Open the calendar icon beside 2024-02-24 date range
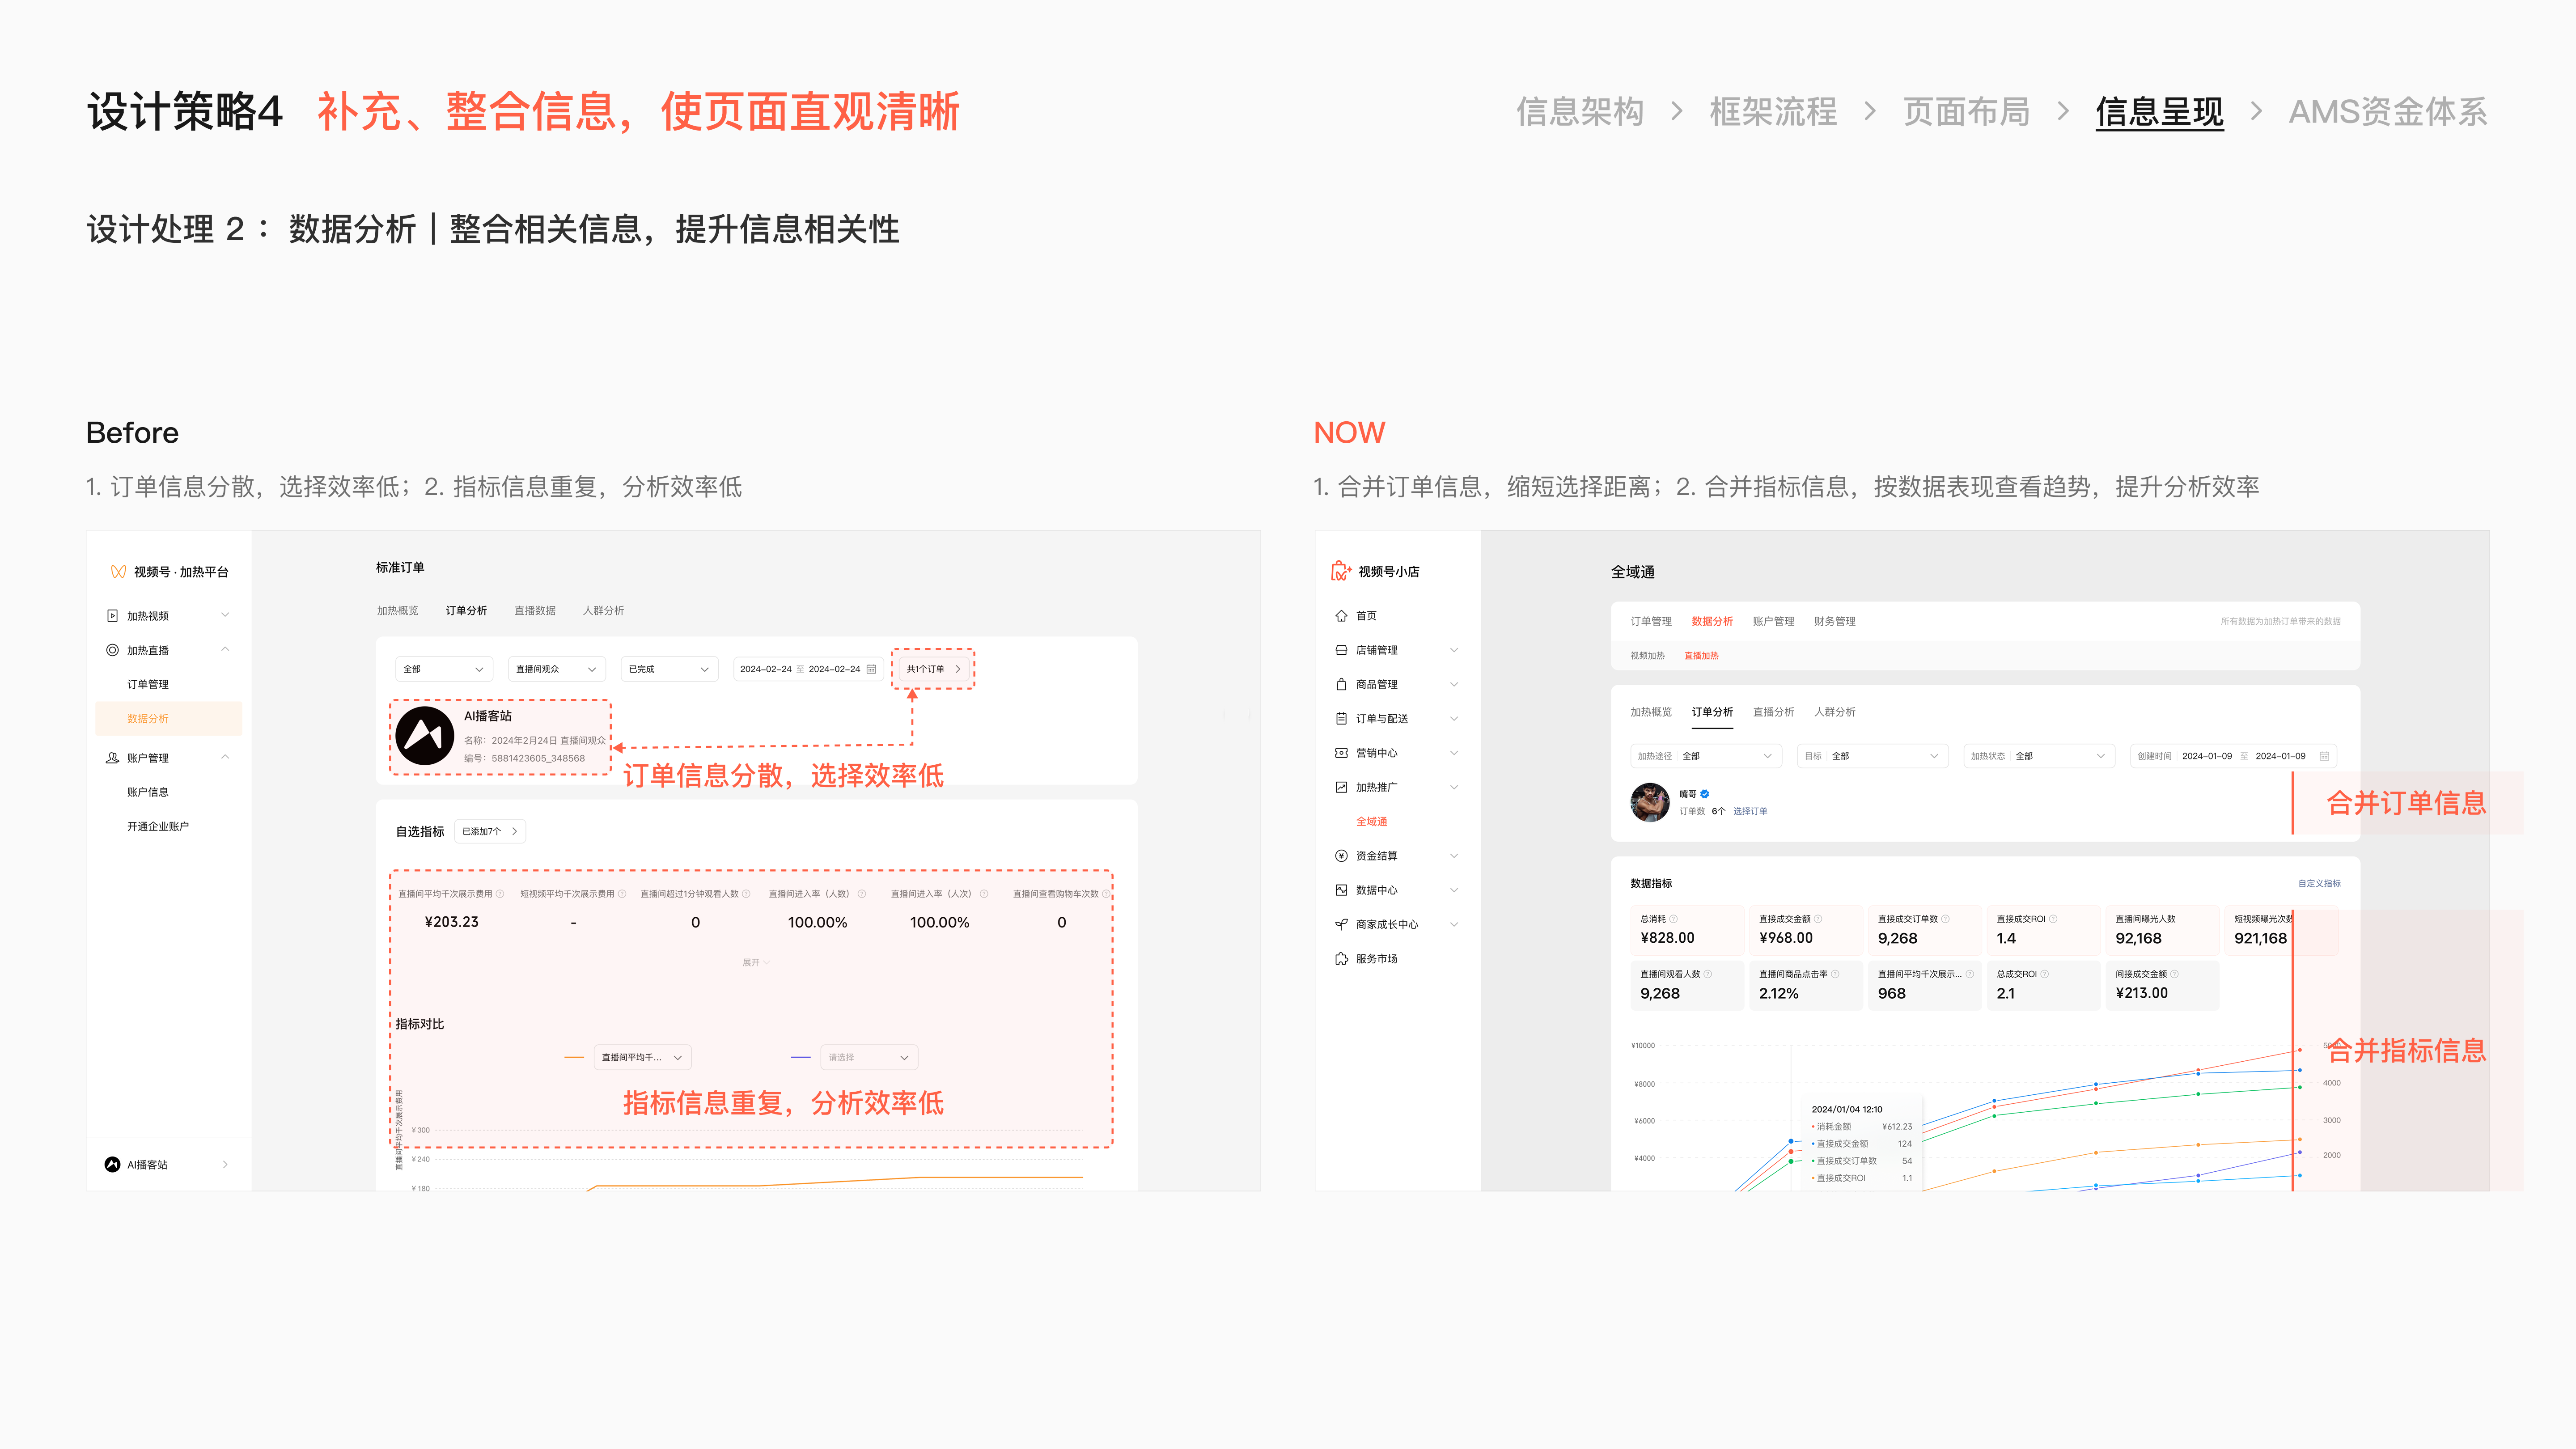 pos(871,669)
